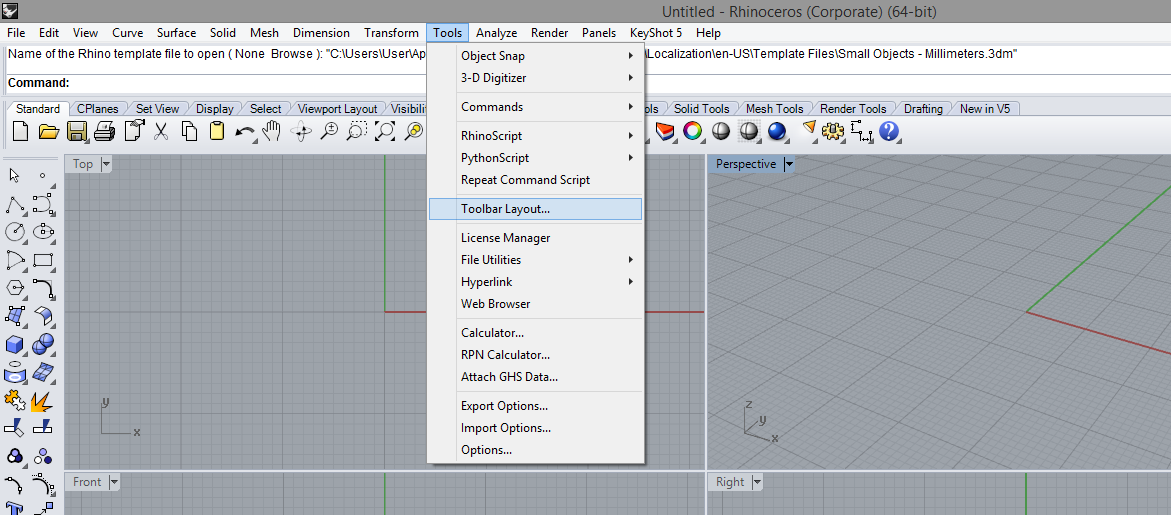Image resolution: width=1171 pixels, height=515 pixels.
Task: Select the Polyline tool in left toolbar
Action: [x=14, y=203]
